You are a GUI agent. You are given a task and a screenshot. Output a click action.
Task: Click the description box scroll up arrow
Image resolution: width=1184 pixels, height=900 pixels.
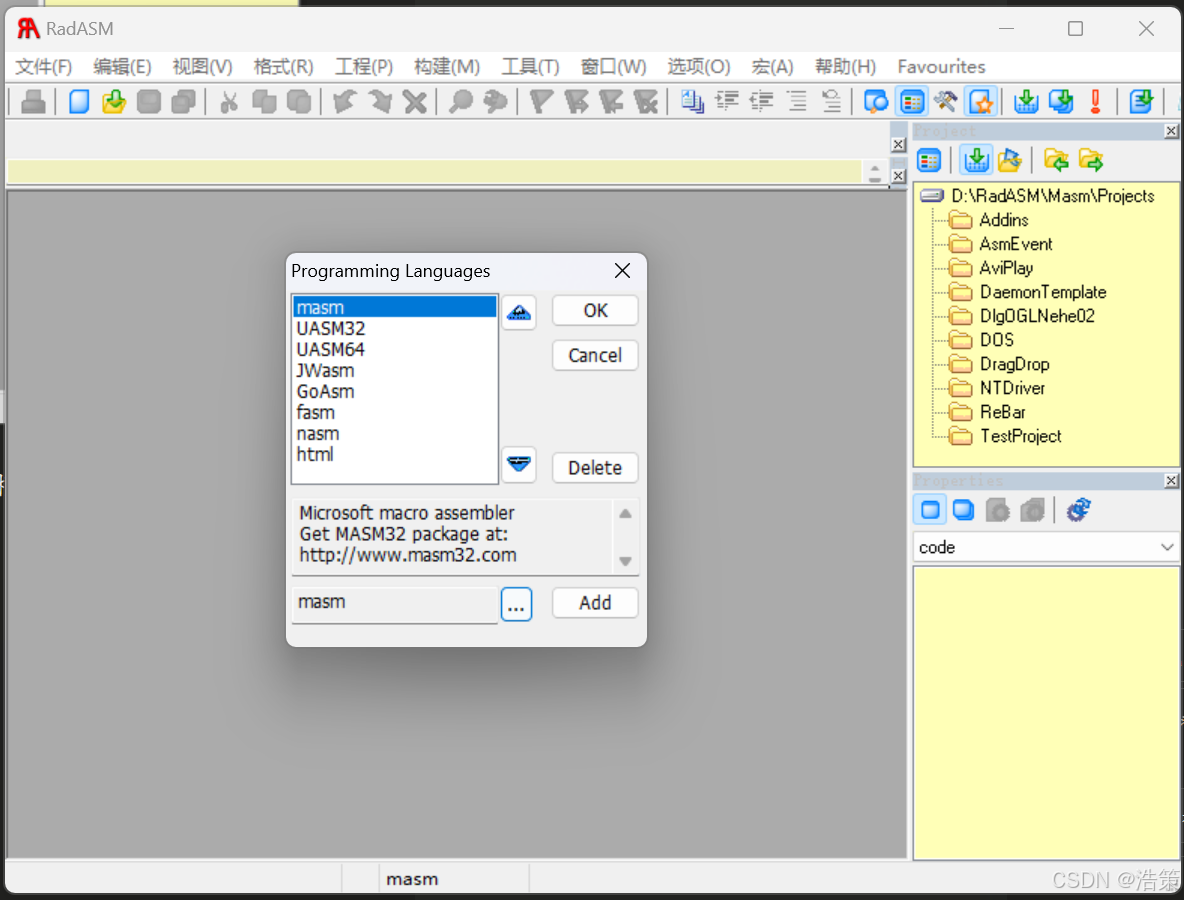625,513
